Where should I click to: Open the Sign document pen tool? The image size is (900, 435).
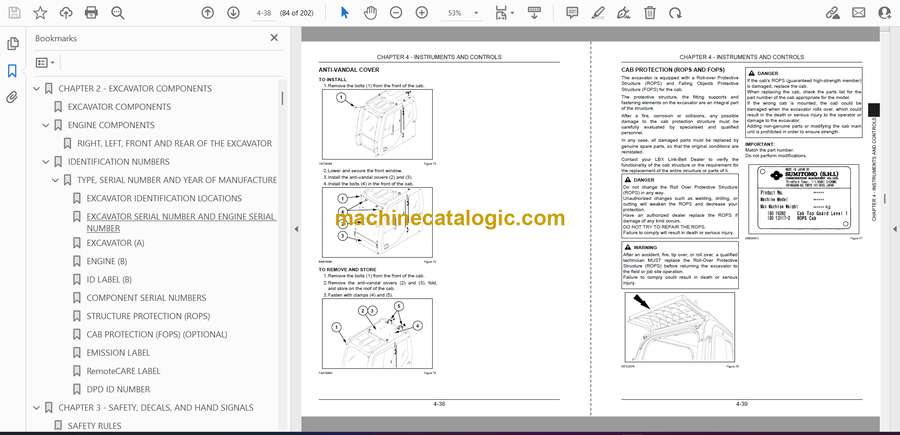coord(623,13)
